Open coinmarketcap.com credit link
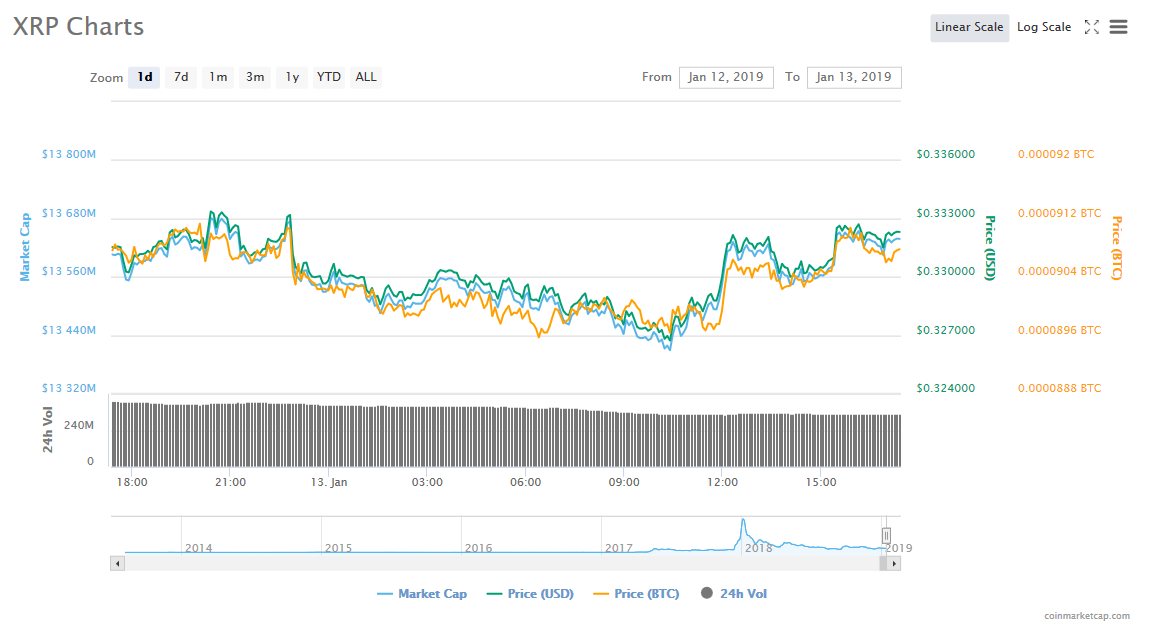The height and width of the screenshot is (631, 1150). (x=1087, y=616)
